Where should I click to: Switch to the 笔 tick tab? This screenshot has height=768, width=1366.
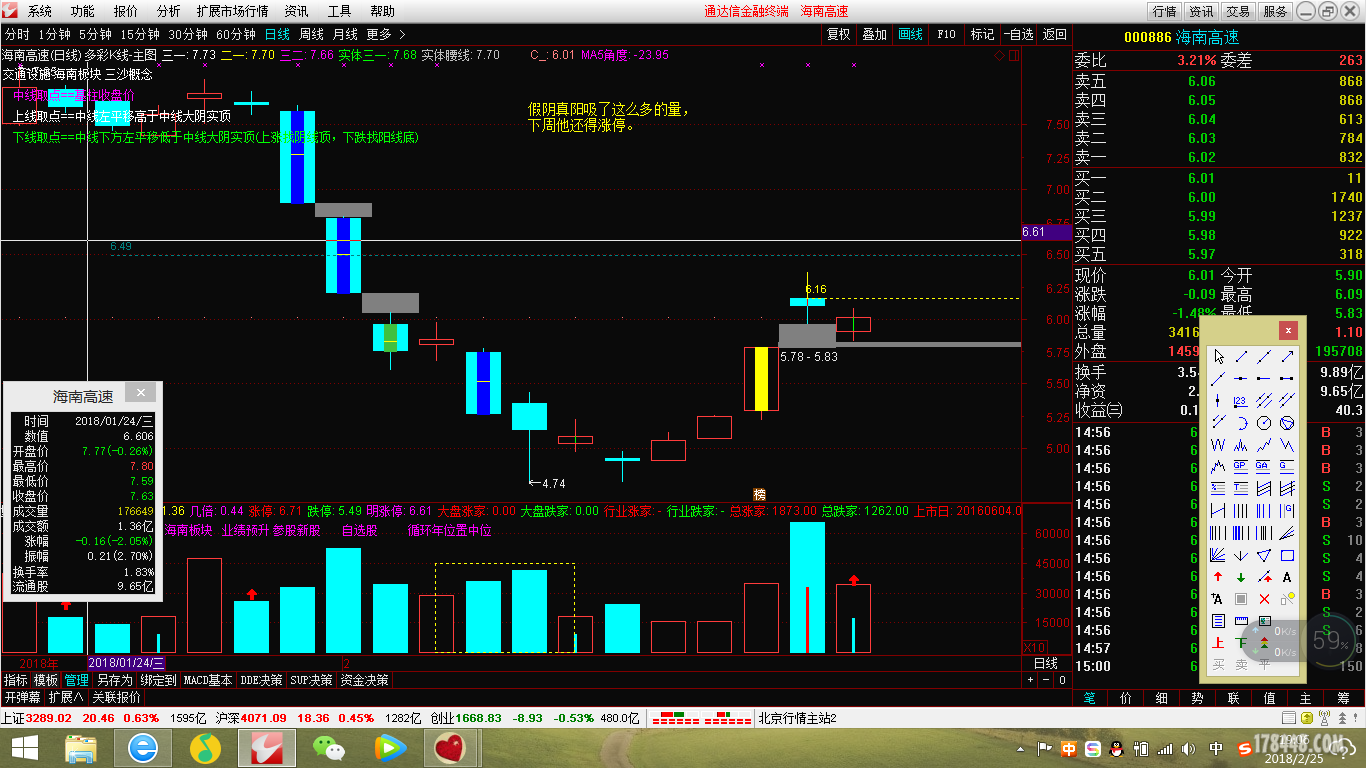point(1089,697)
